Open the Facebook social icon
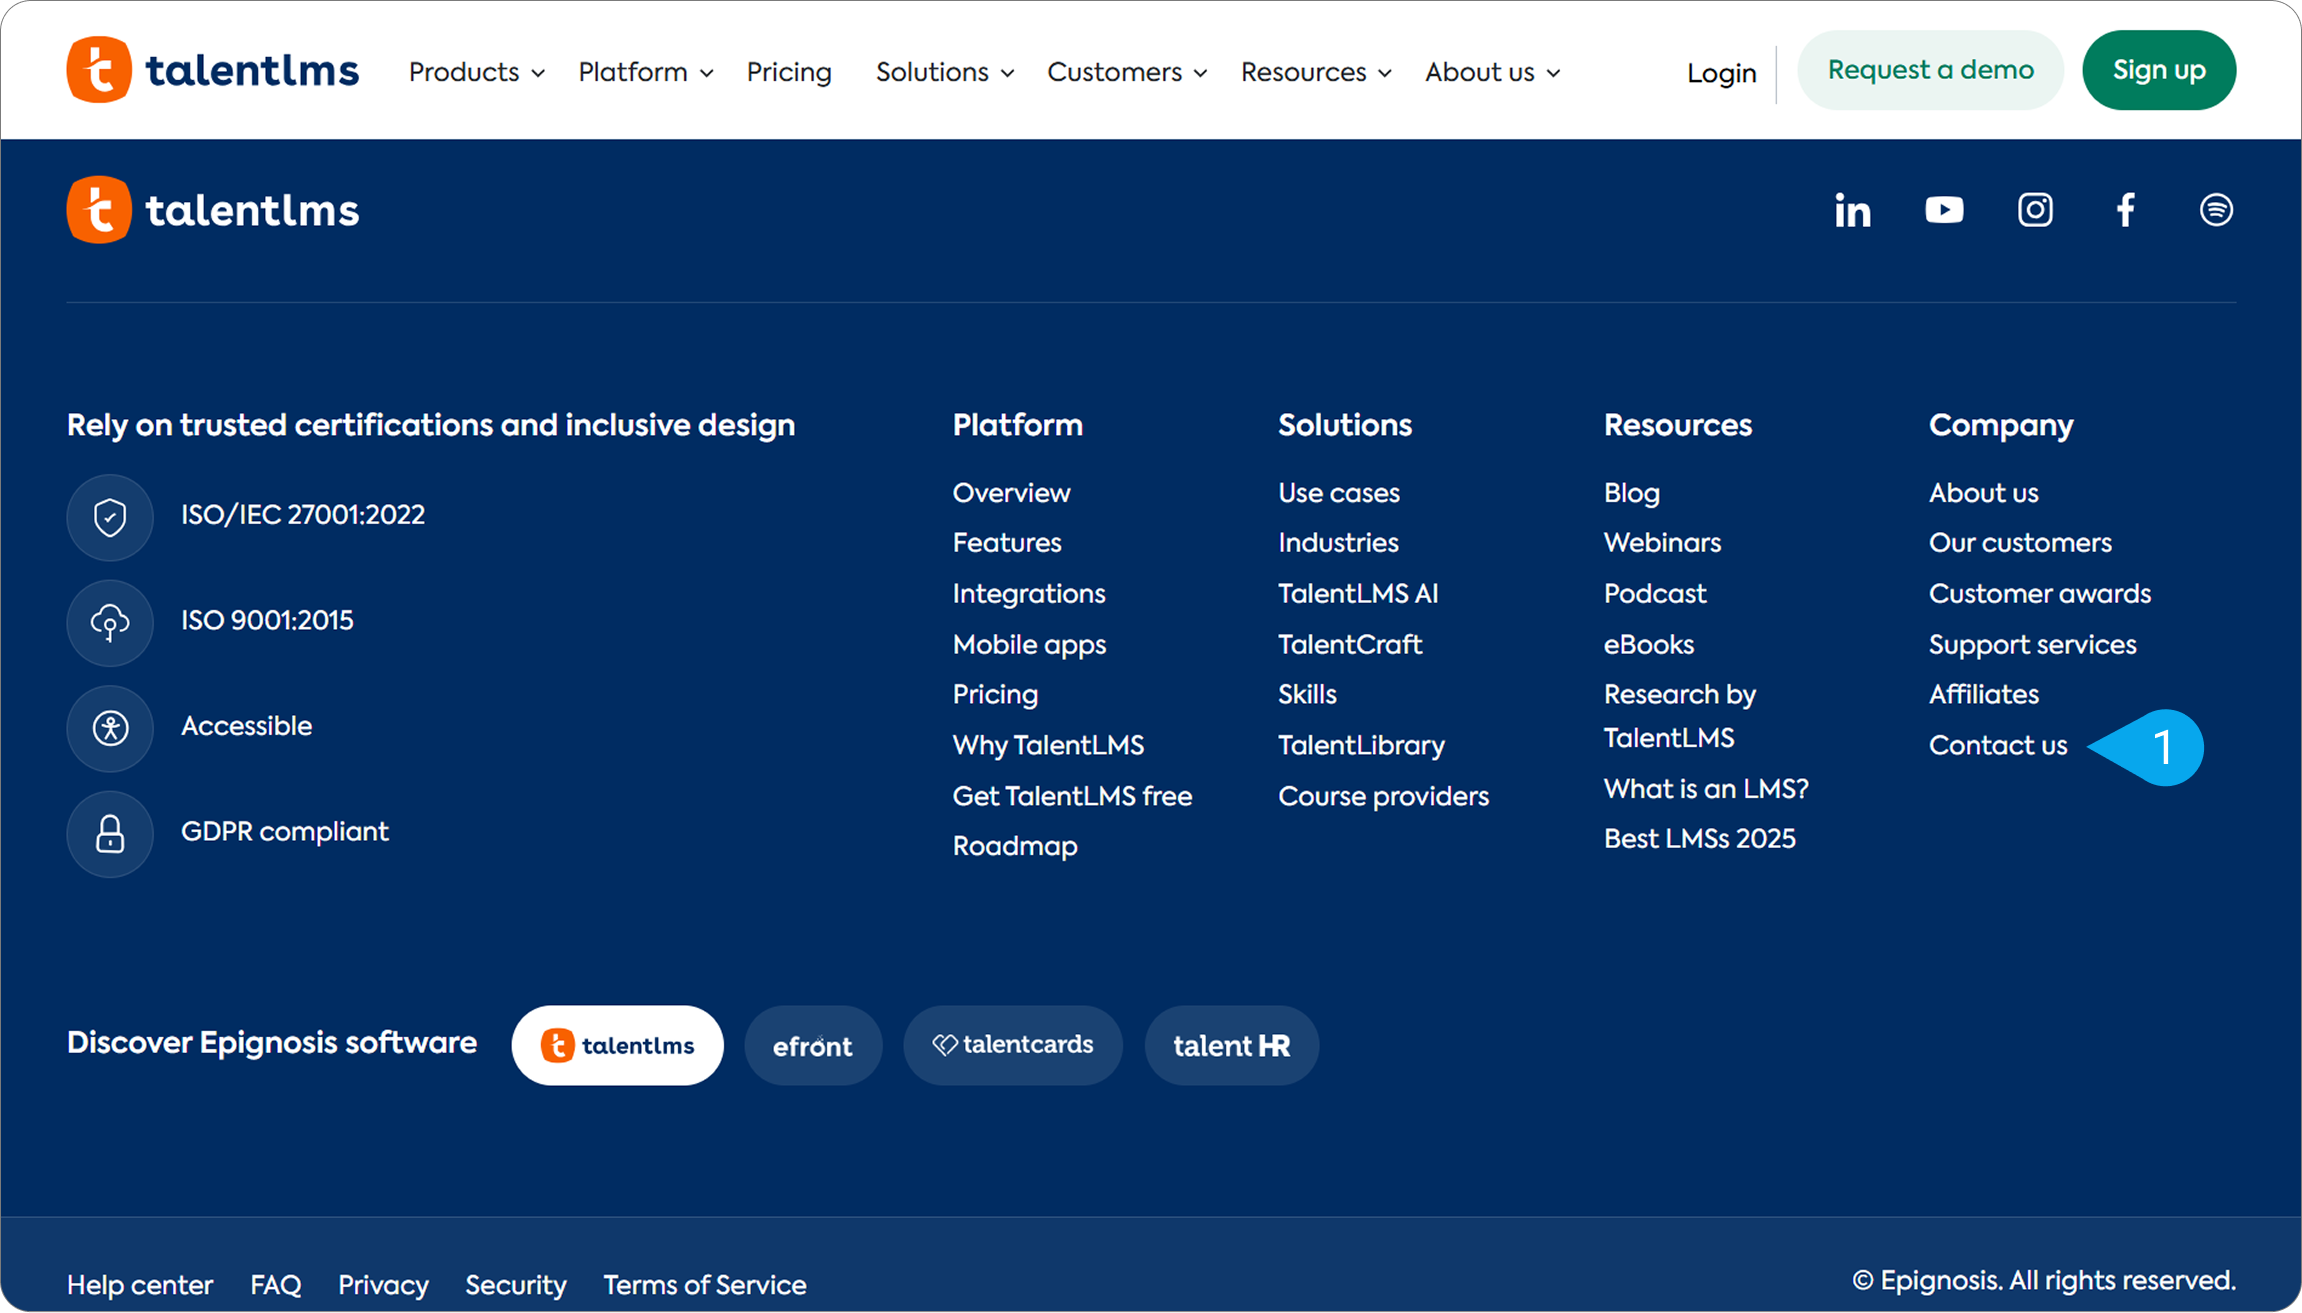Image resolution: width=2302 pixels, height=1313 pixels. pos(2126,210)
